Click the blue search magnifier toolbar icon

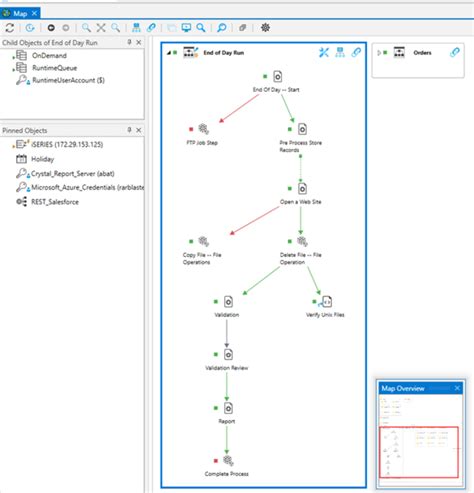(x=201, y=28)
